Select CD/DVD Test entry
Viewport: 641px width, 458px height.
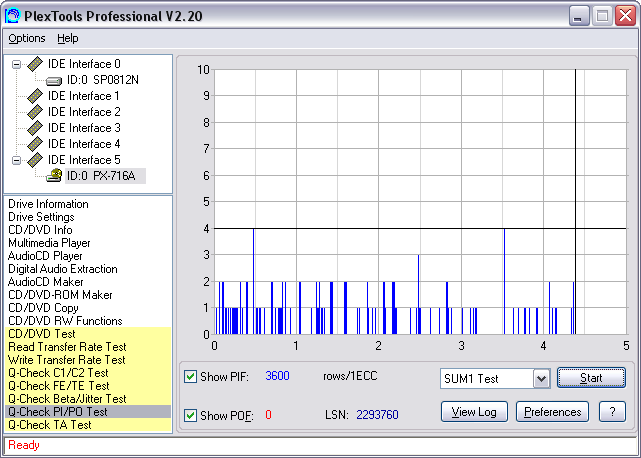(42, 334)
